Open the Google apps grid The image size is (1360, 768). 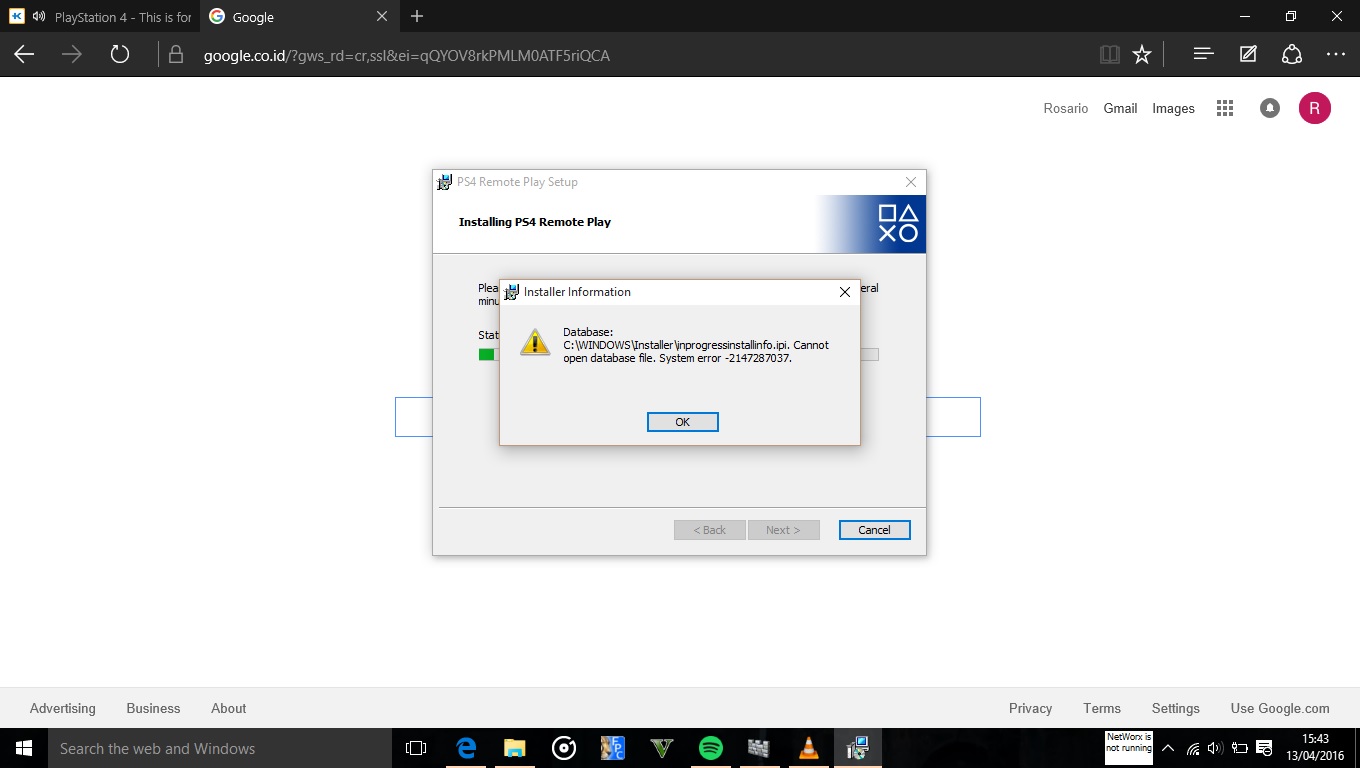click(x=1225, y=108)
